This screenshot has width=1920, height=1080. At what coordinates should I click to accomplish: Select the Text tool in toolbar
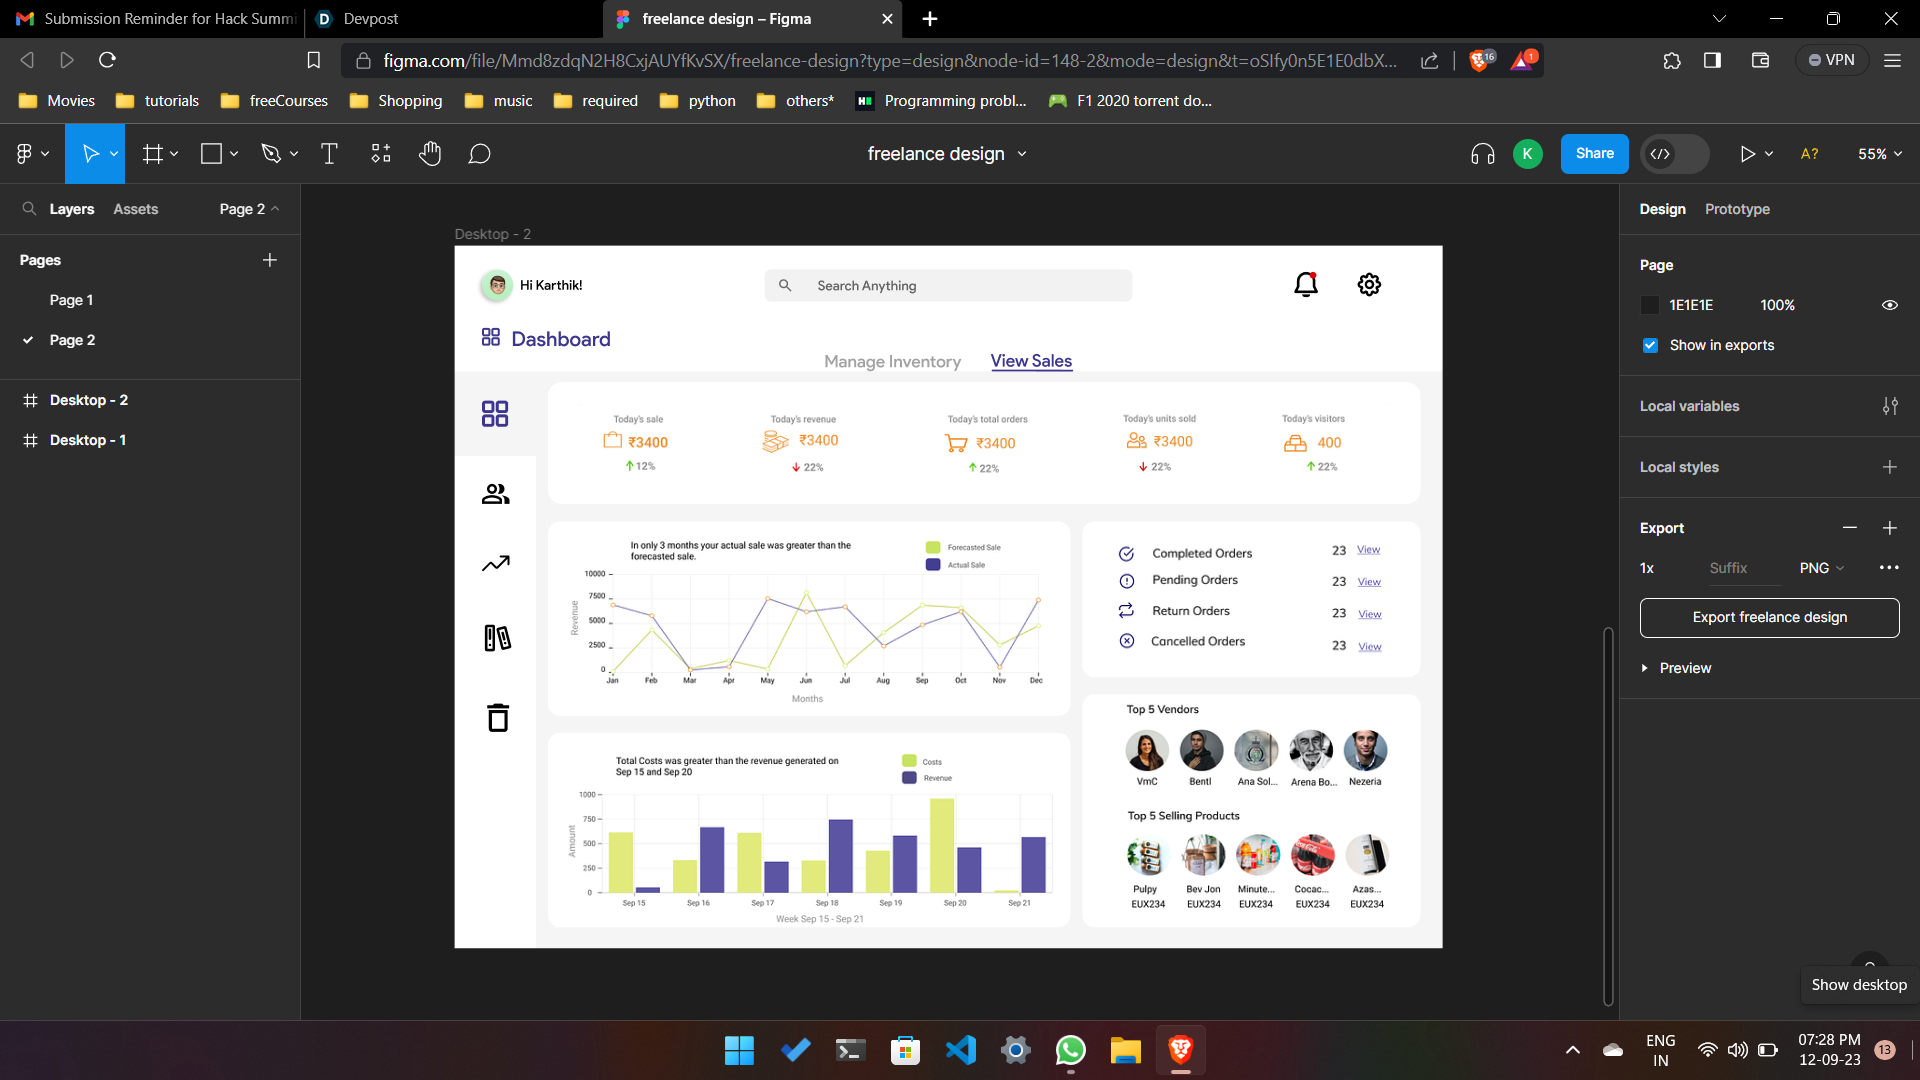click(329, 154)
